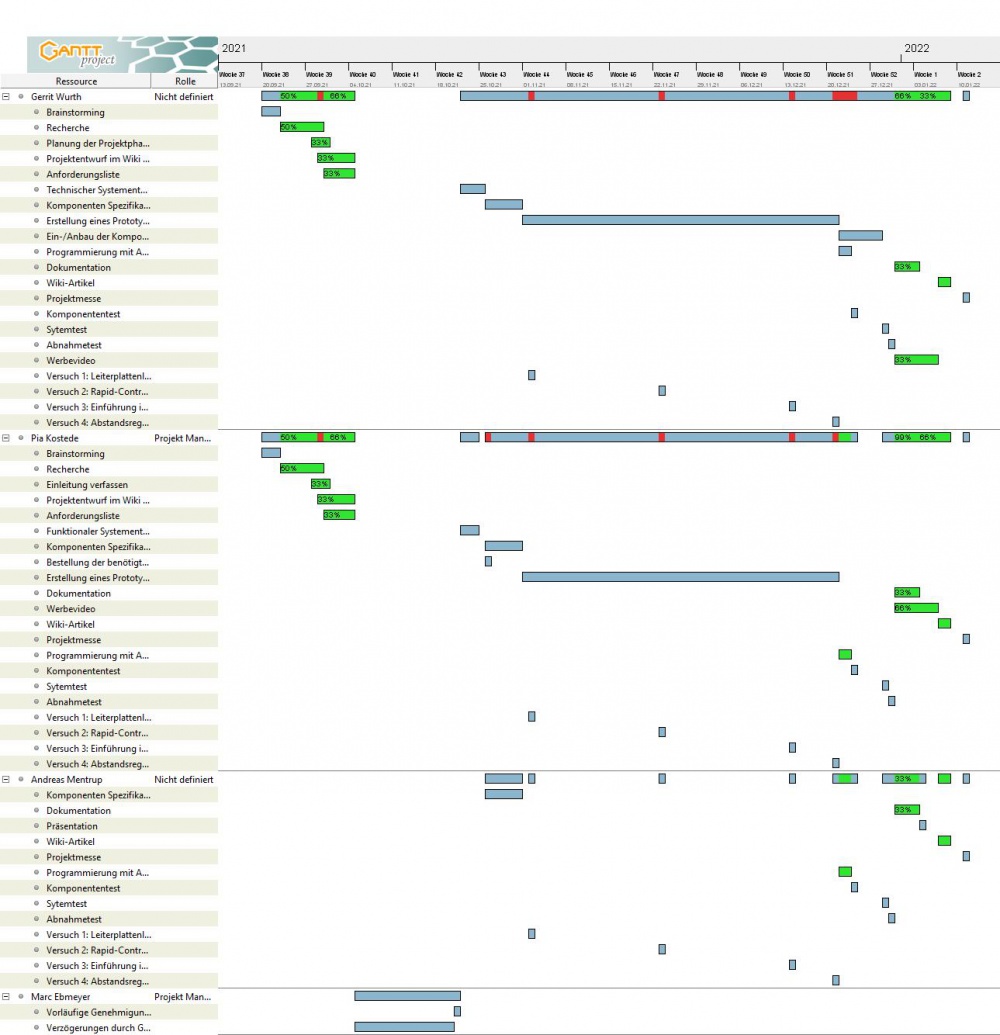Click the bullet icon beside Technischer Systement...
This screenshot has height=1035, width=1000.
(36, 190)
